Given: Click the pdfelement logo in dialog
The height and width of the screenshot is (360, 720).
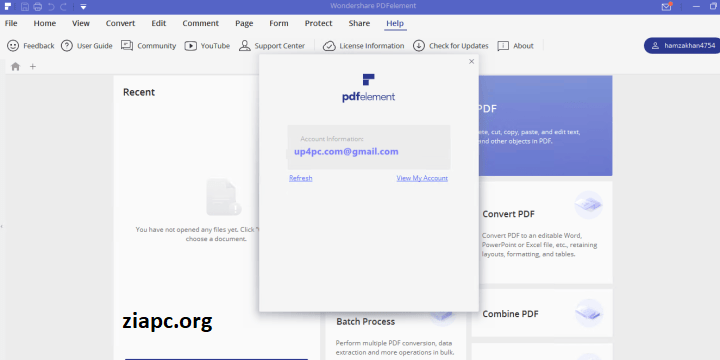Looking at the screenshot, I should (368, 87).
